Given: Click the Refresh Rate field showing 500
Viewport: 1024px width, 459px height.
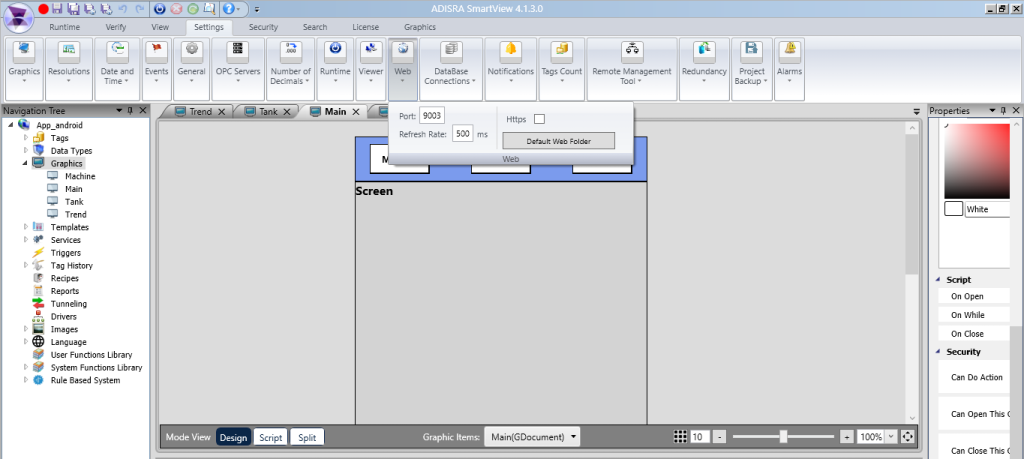Looking at the screenshot, I should click(x=463, y=134).
